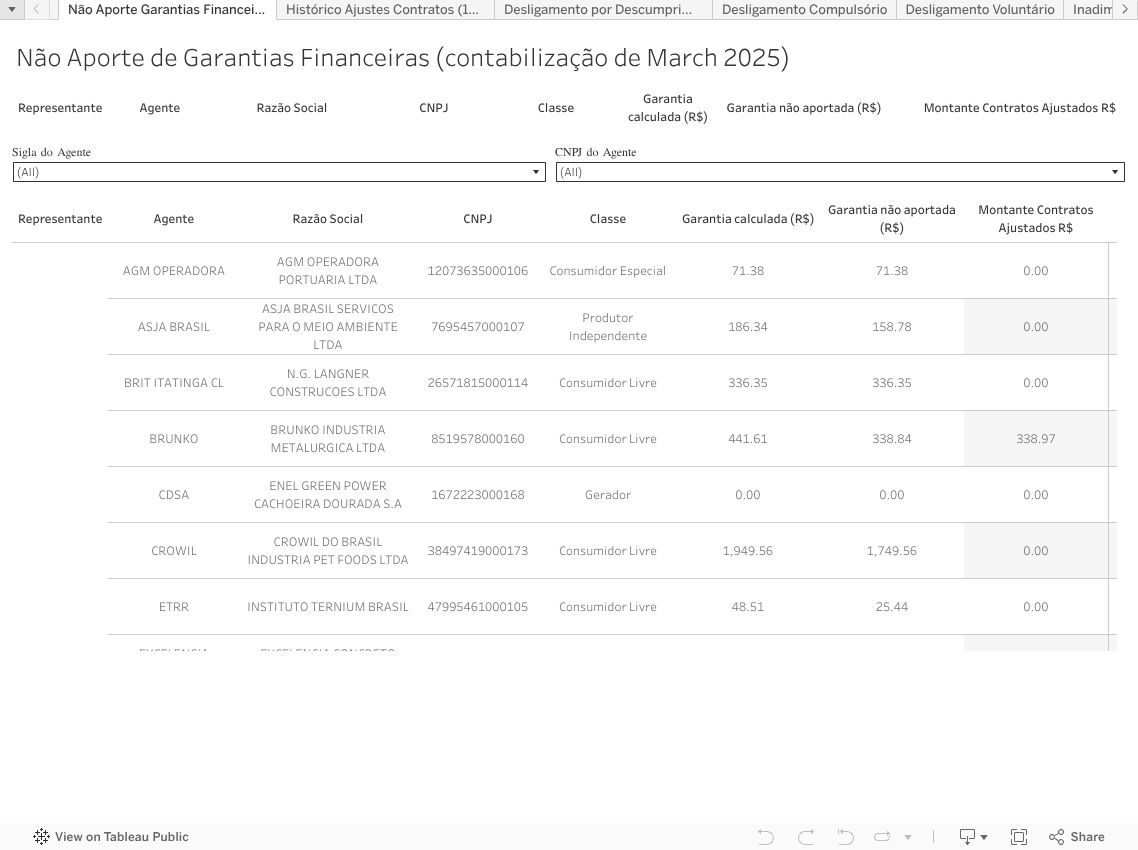The height and width of the screenshot is (850, 1138).
Task: Open the Download menu icon
Action: tap(973, 836)
